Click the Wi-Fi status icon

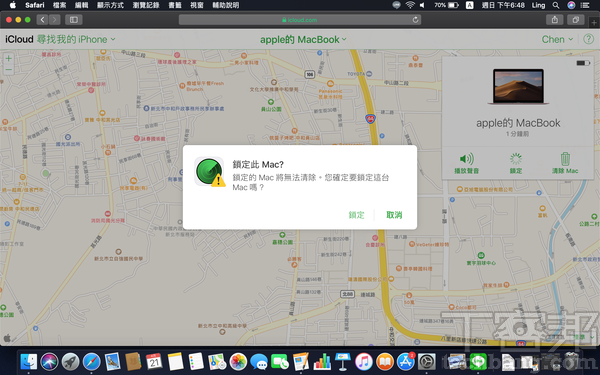(410, 5)
